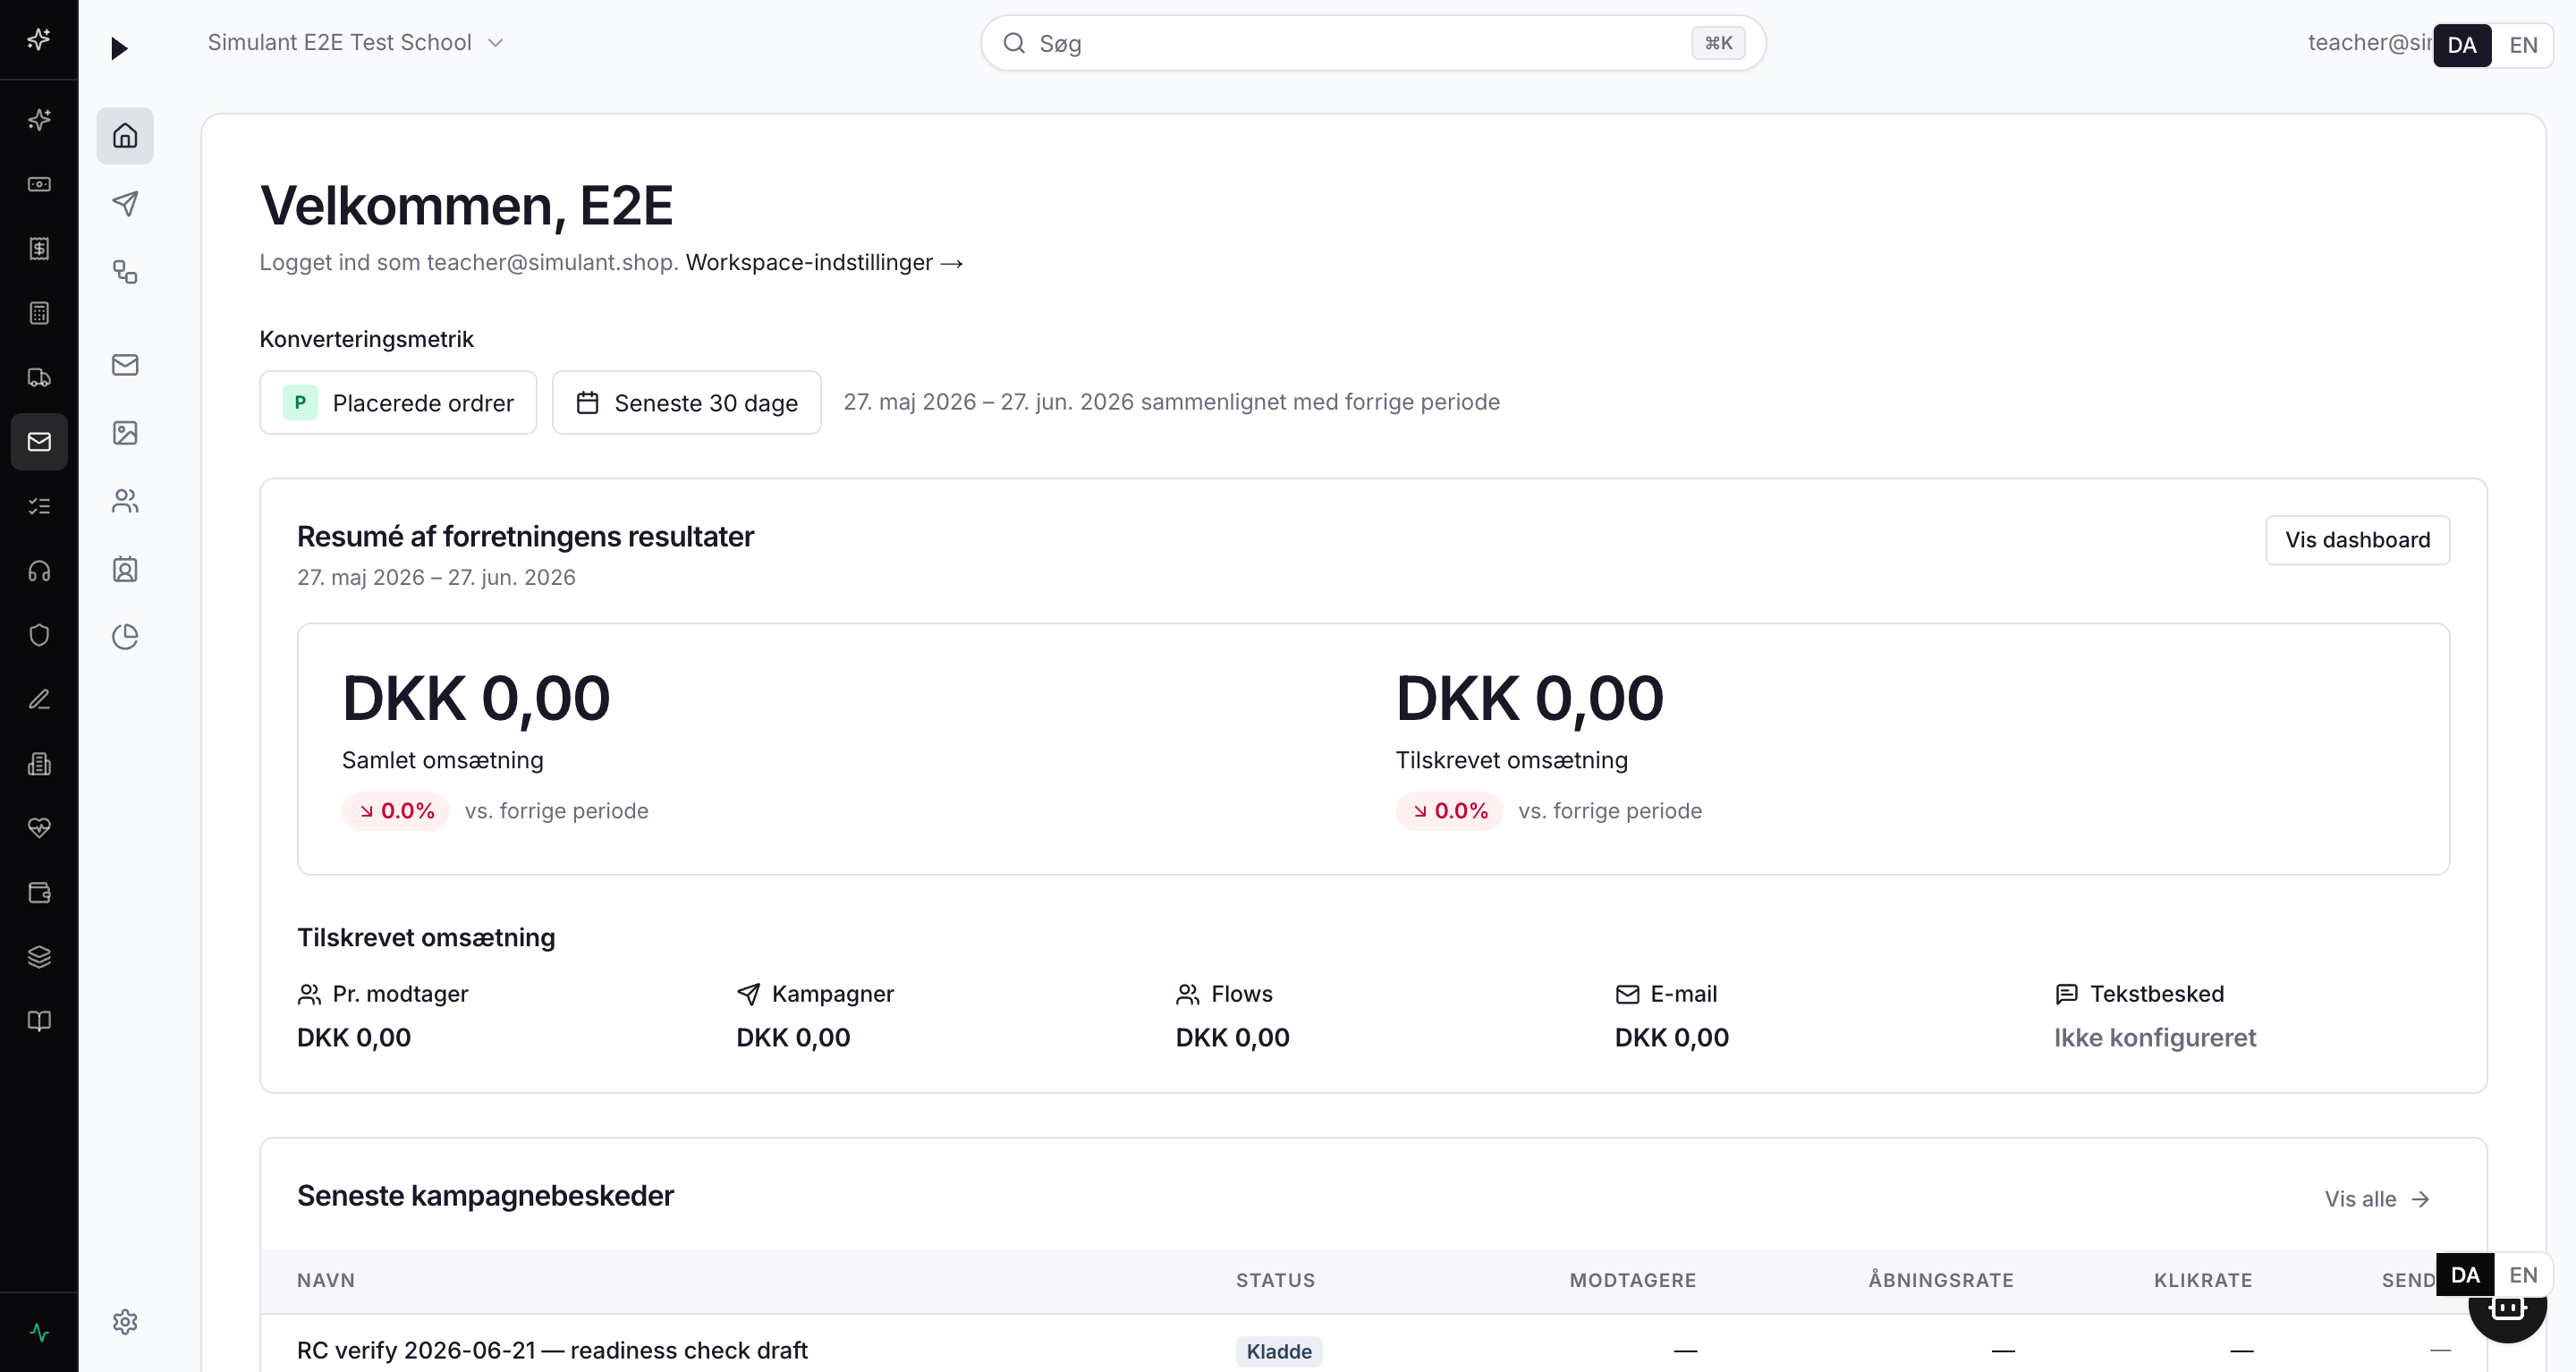Open the dollar receipt icon in dark rail
Viewport: 2576px width, 1372px height.
pos(39,248)
